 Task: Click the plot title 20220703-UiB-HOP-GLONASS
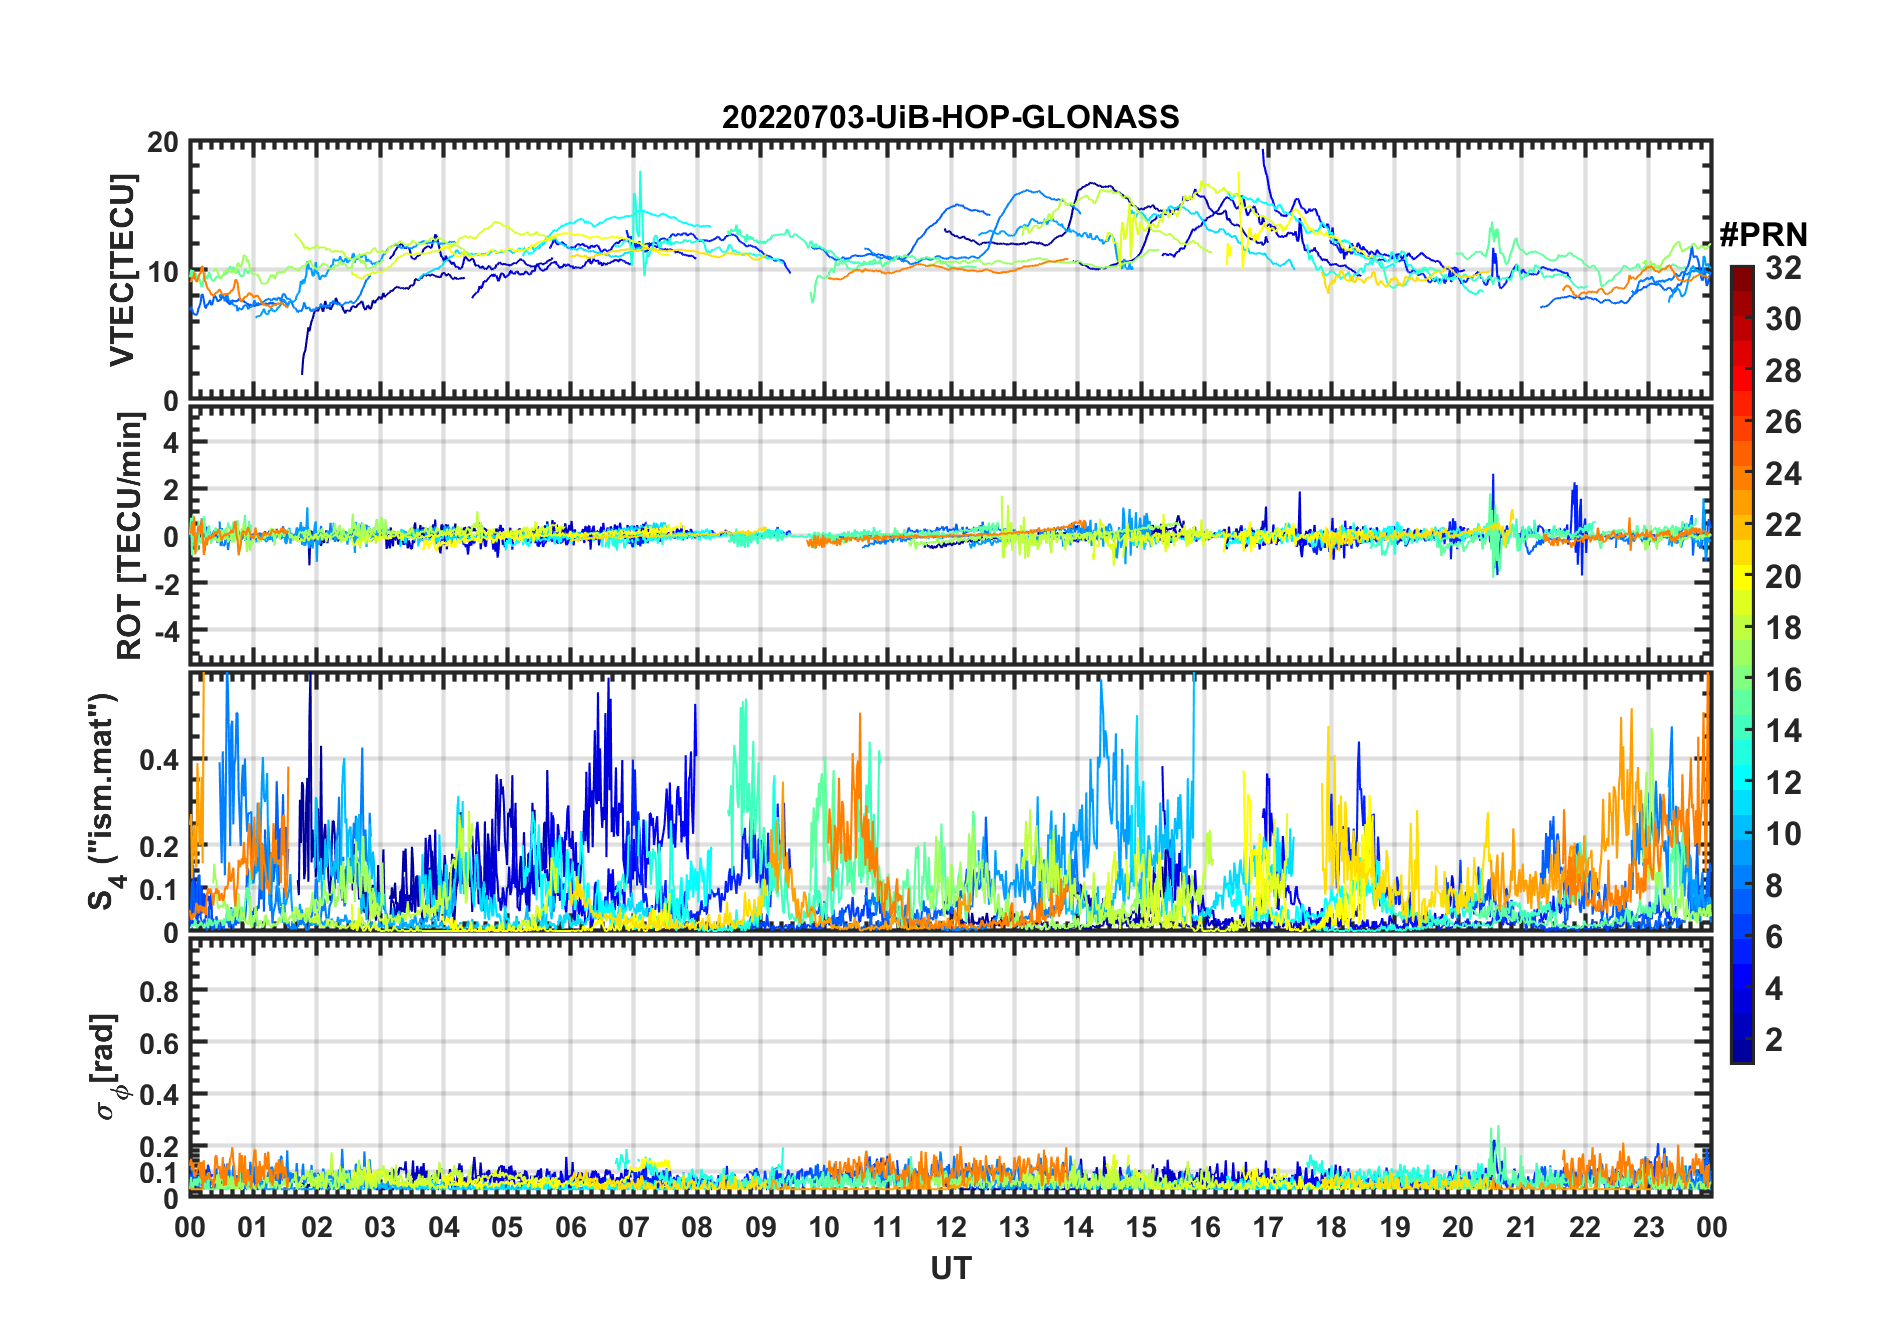pyautogui.click(x=950, y=117)
